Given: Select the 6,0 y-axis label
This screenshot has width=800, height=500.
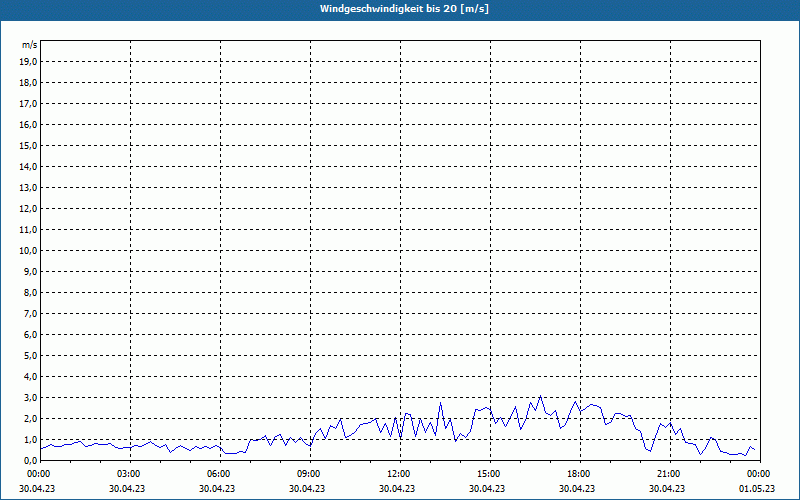Looking at the screenshot, I should tap(30, 335).
